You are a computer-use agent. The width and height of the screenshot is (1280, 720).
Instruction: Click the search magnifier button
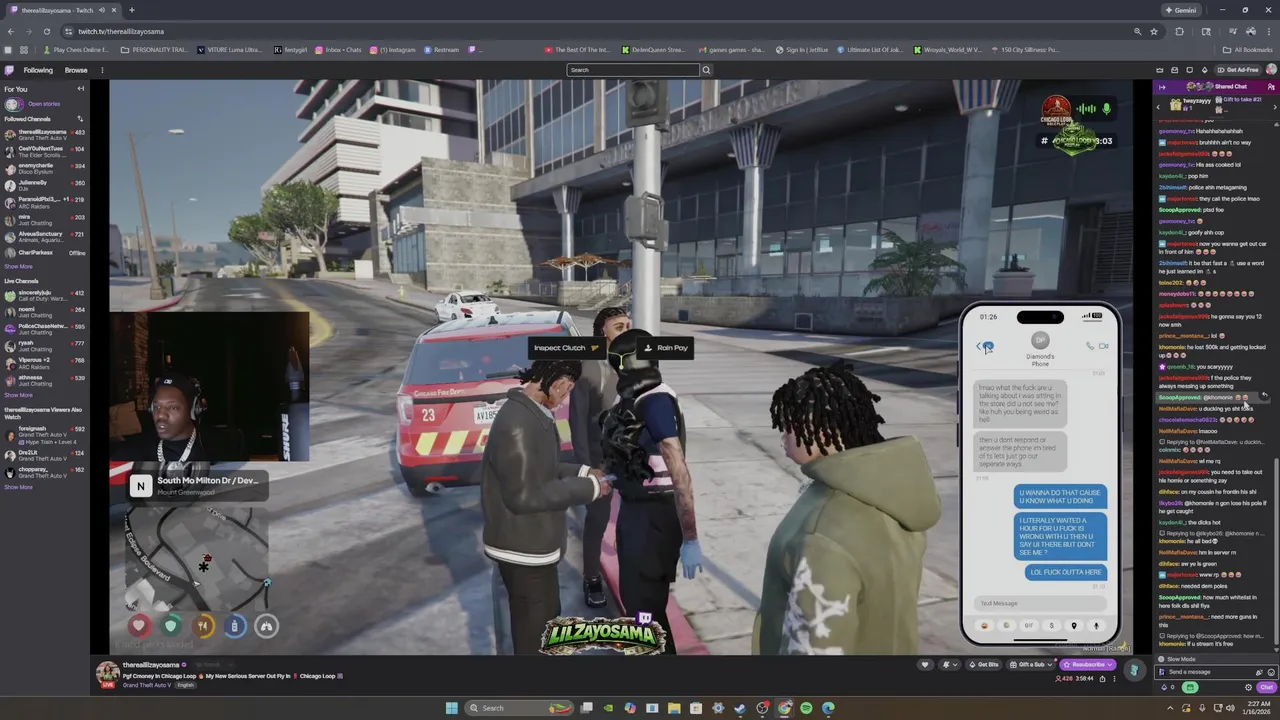click(706, 70)
